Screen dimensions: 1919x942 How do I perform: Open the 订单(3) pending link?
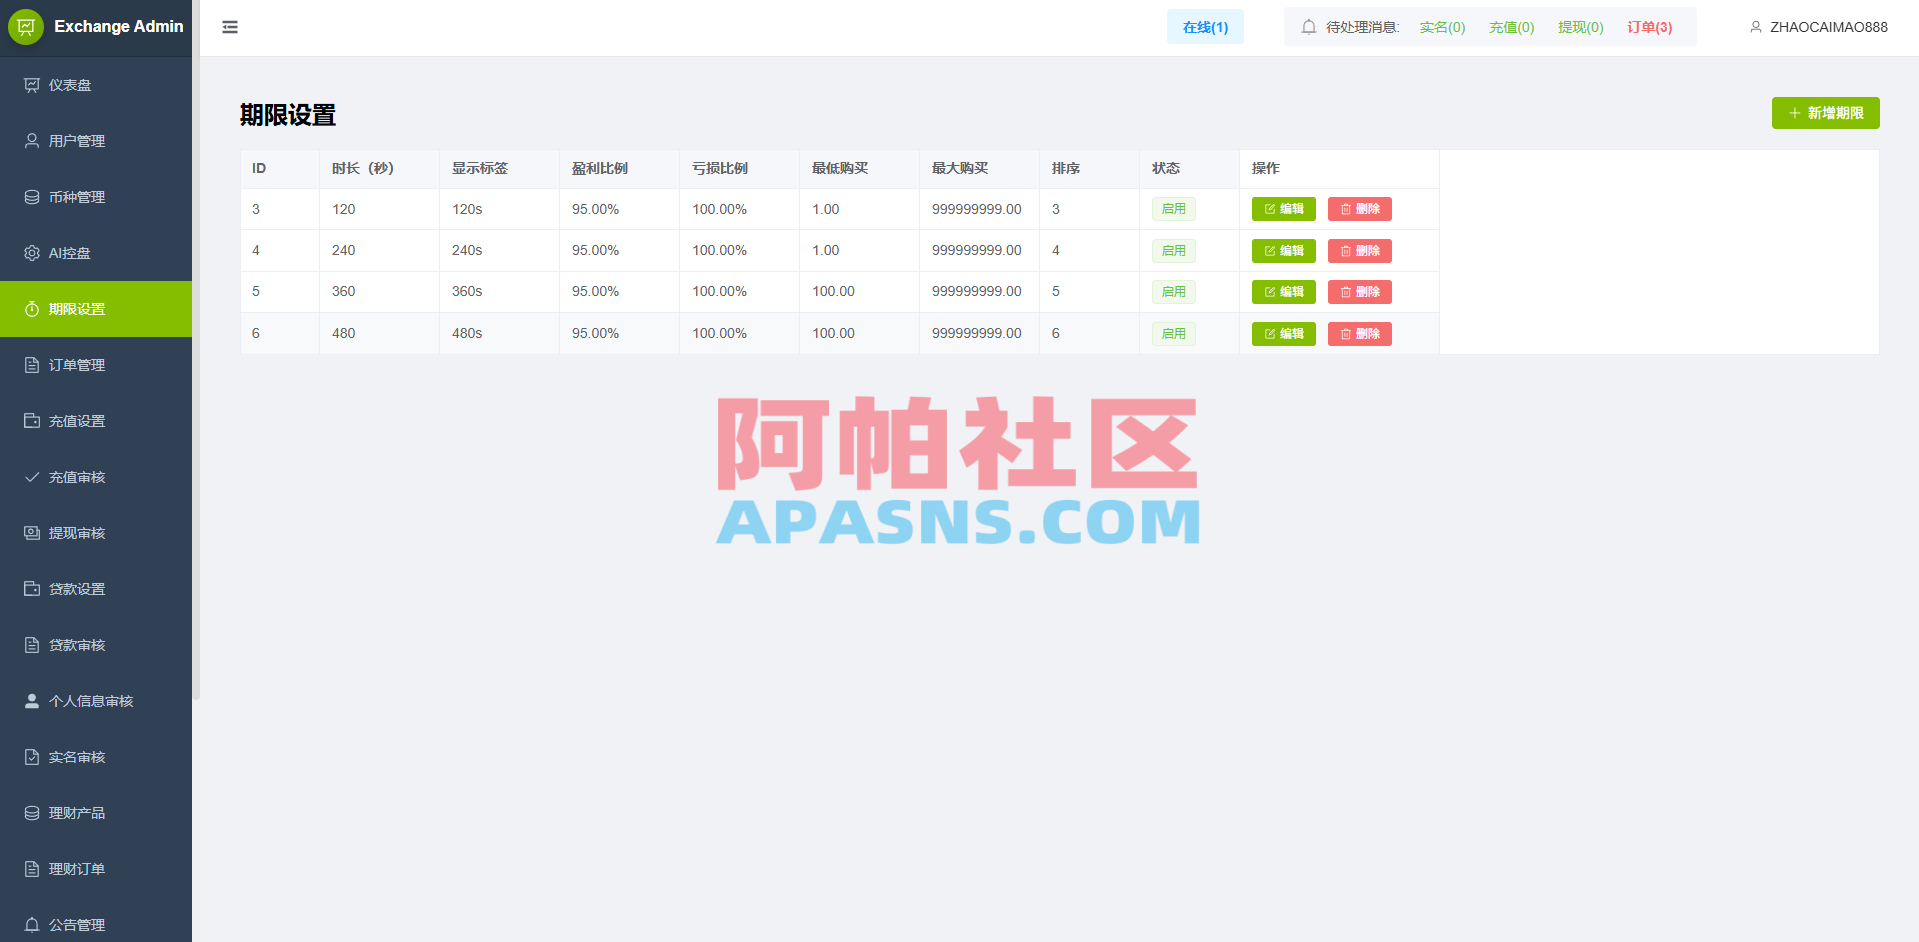click(1649, 27)
